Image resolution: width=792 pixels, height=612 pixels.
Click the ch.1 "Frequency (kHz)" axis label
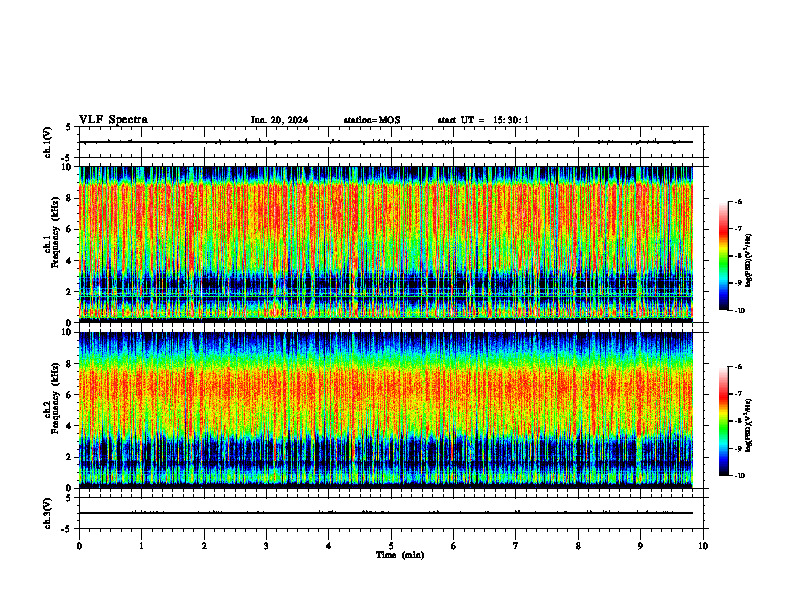coord(55,232)
